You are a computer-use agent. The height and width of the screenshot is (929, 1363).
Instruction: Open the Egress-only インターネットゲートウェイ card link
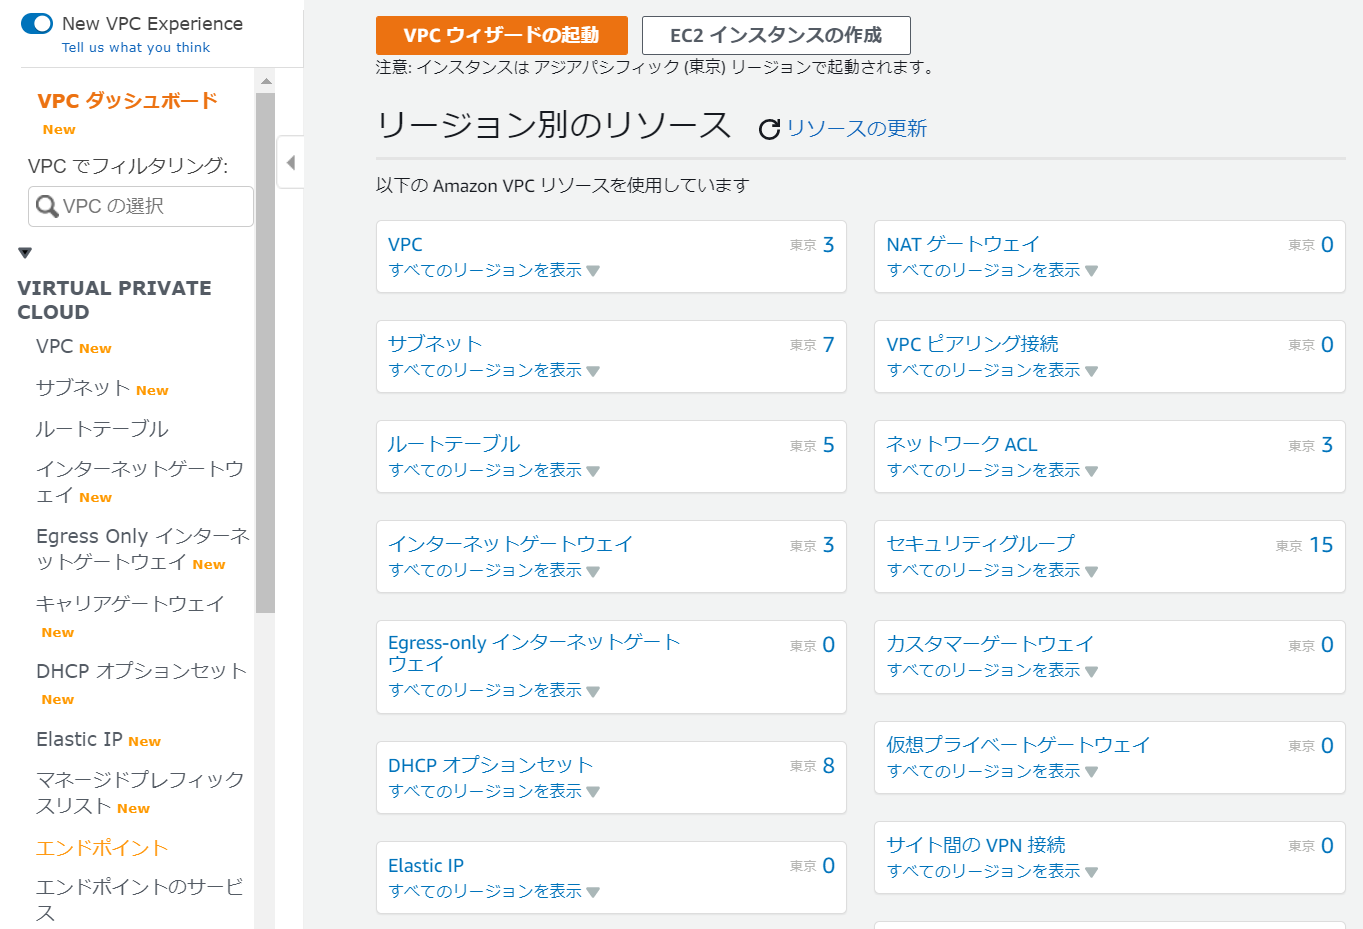(x=535, y=653)
